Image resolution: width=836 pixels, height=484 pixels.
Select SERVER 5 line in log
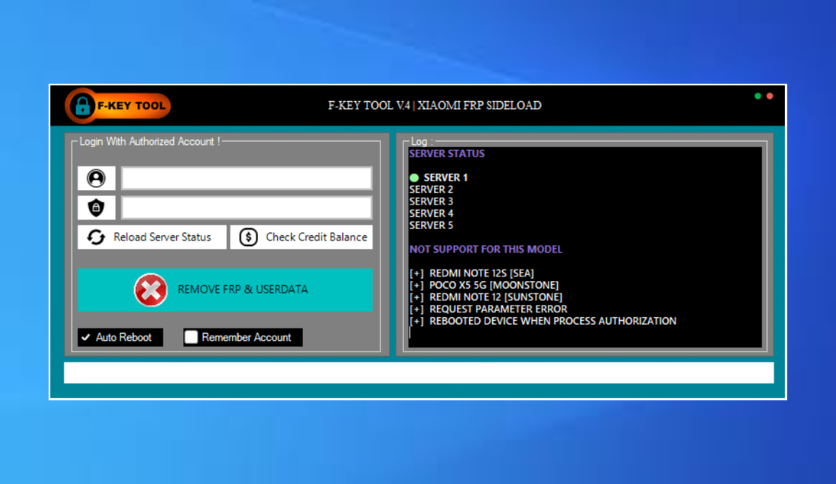431,225
